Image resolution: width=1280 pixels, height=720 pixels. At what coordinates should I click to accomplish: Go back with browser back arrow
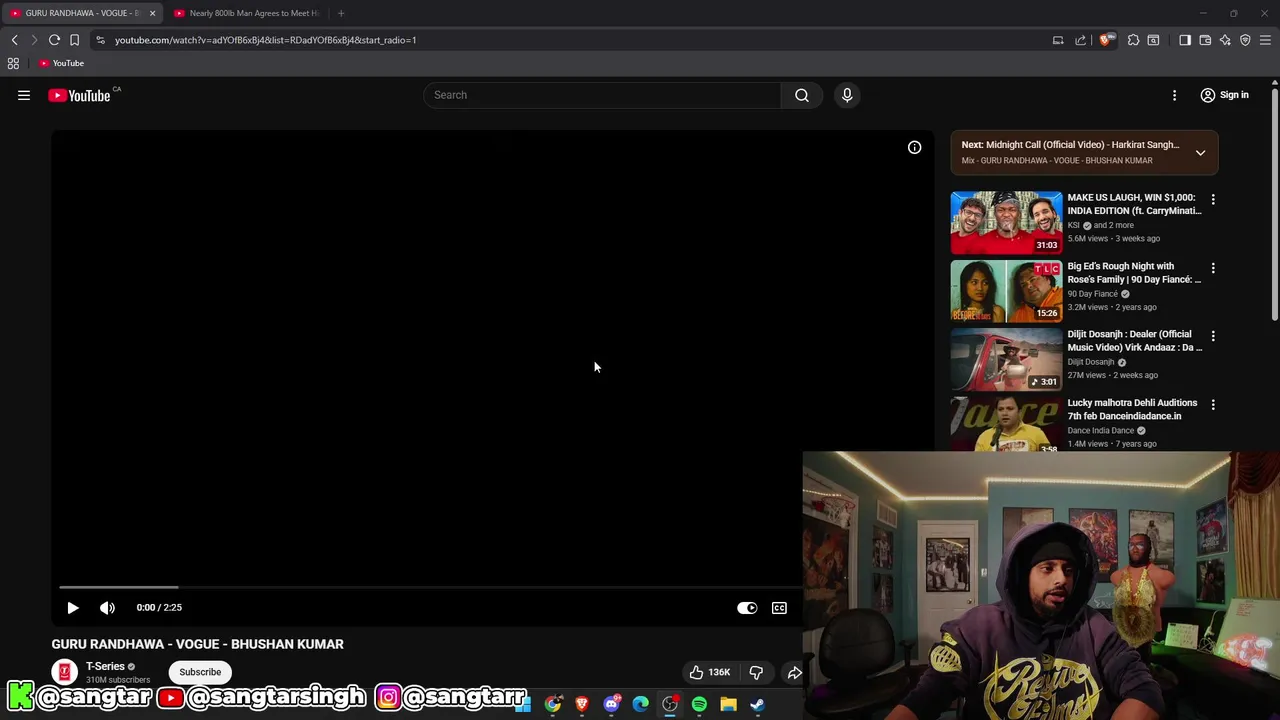(14, 40)
